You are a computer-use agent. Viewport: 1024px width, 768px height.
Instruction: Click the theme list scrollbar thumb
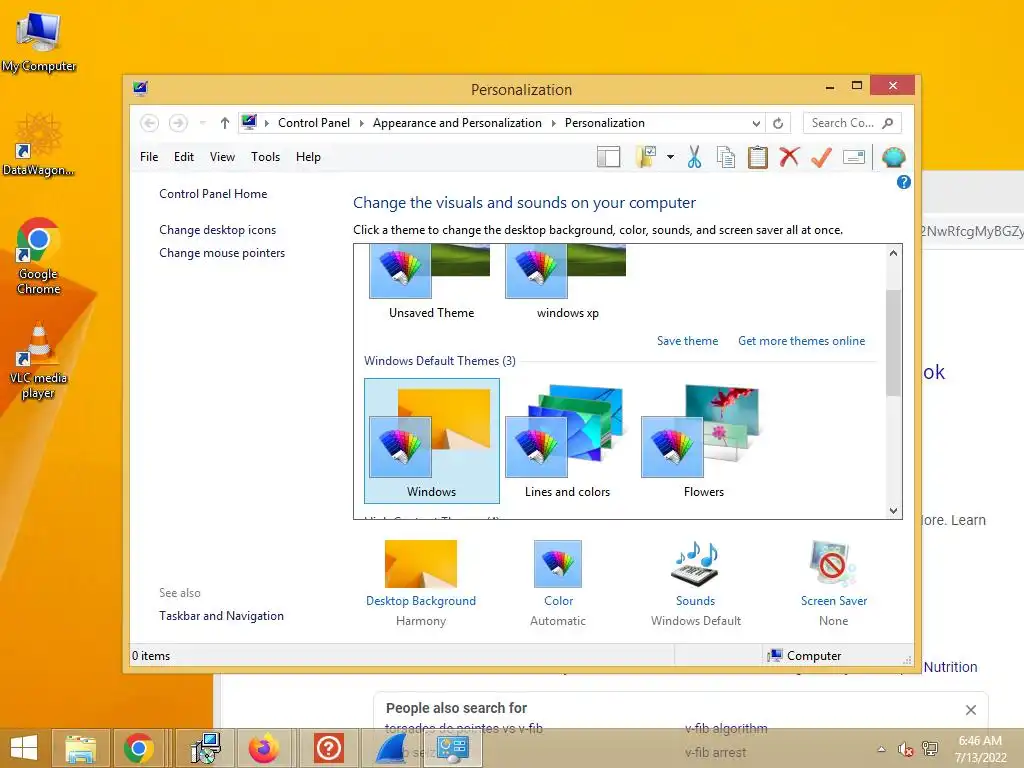(x=893, y=342)
